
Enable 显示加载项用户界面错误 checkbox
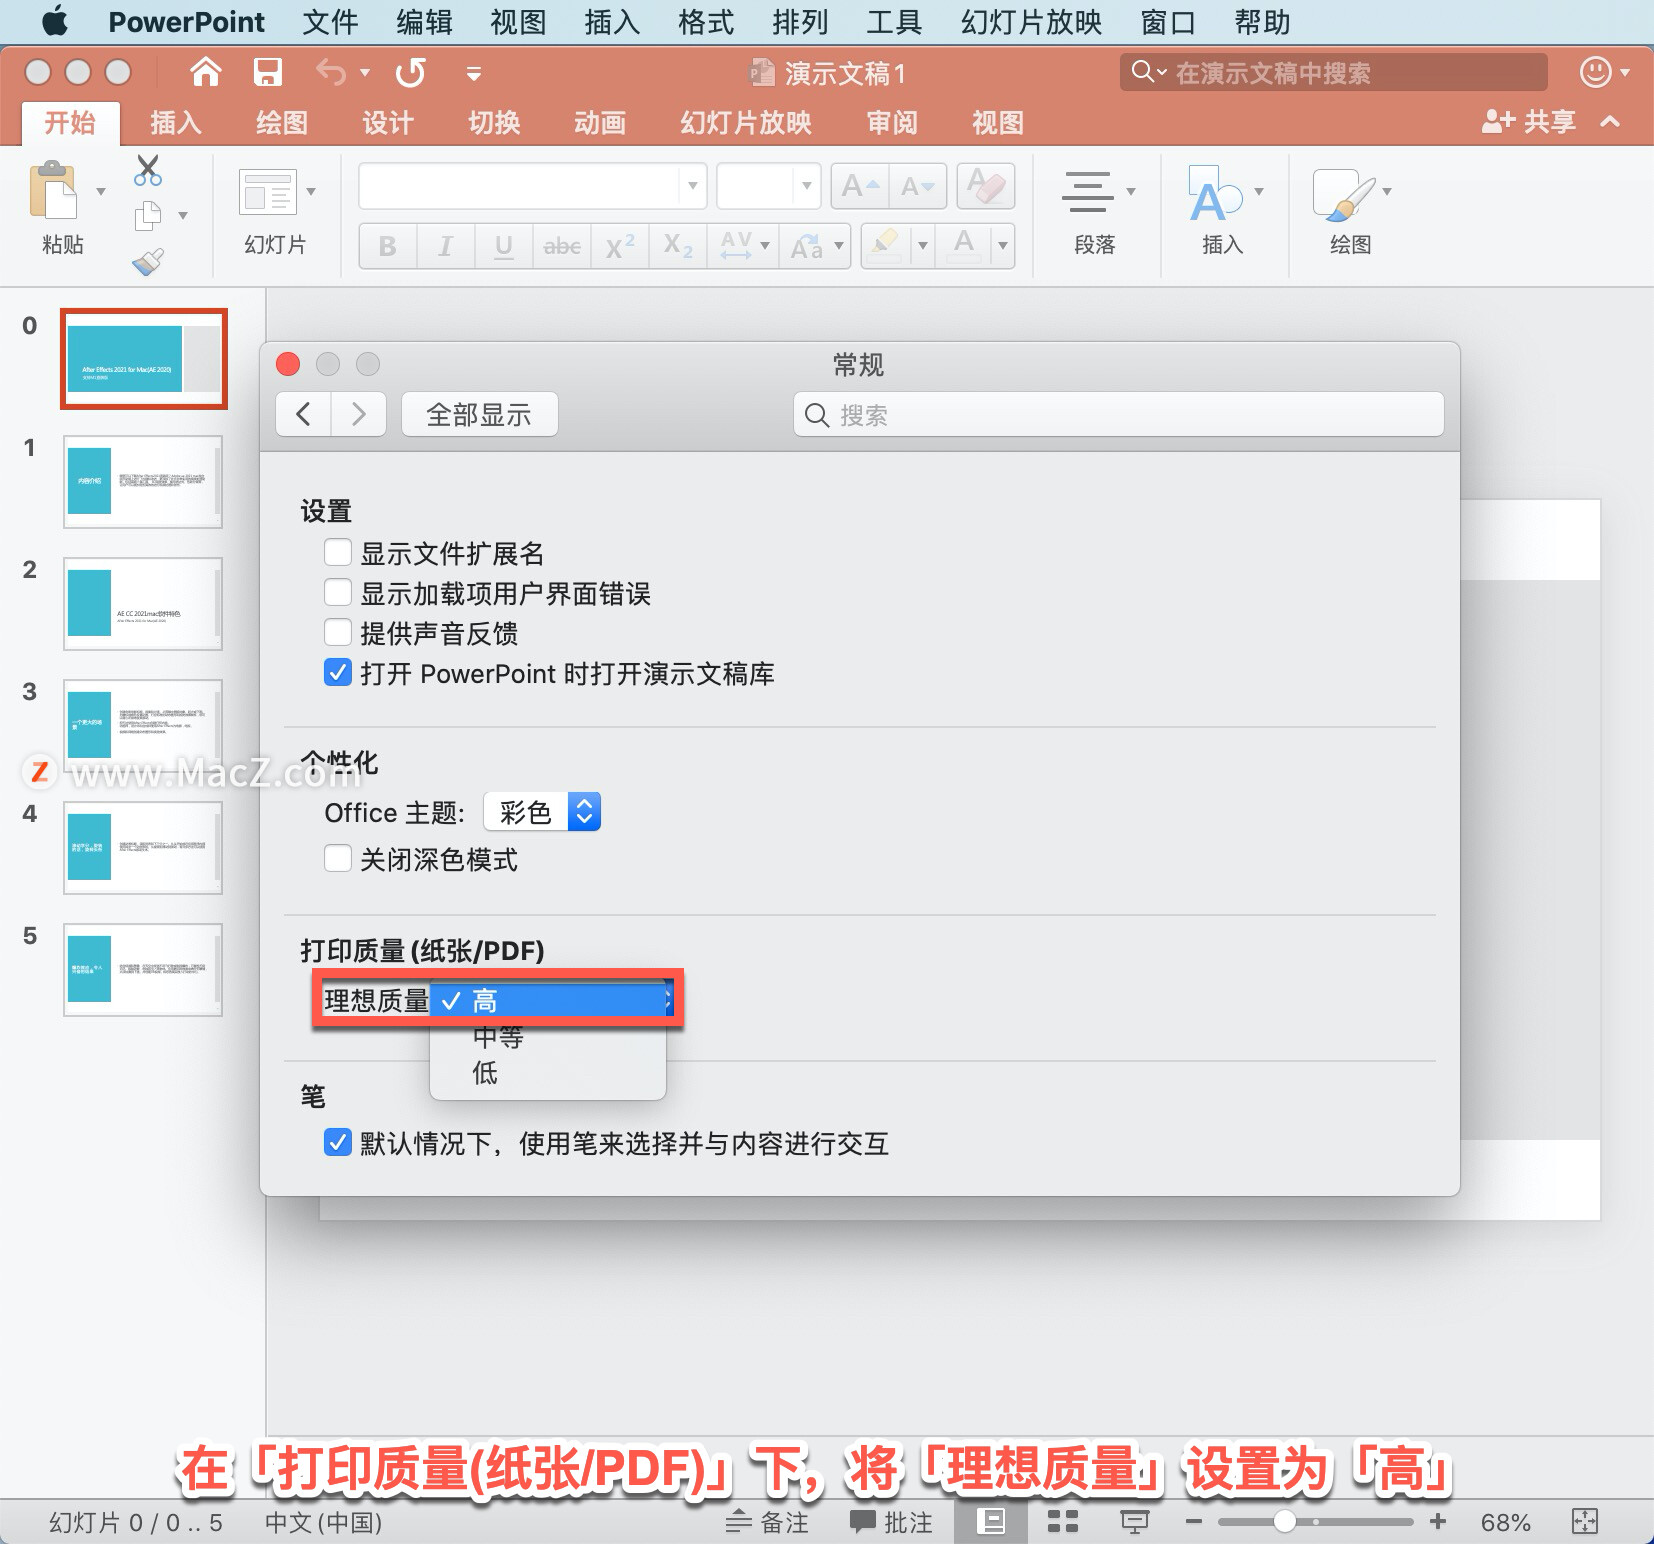coord(338,593)
